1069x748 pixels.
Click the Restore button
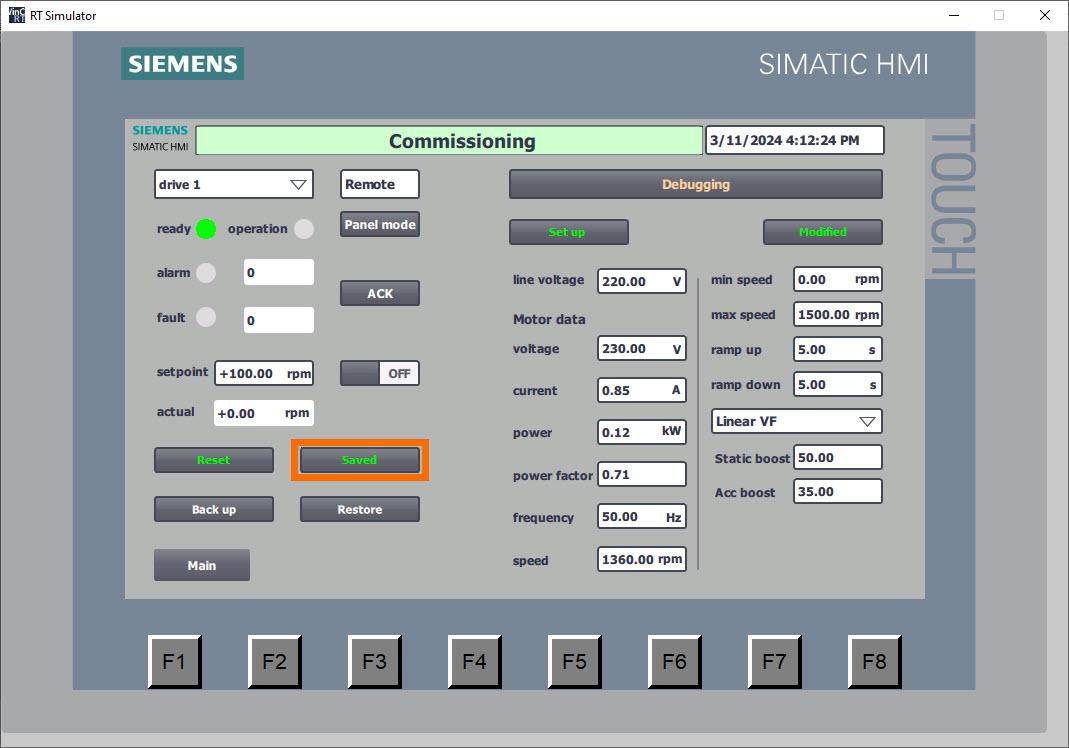359,509
